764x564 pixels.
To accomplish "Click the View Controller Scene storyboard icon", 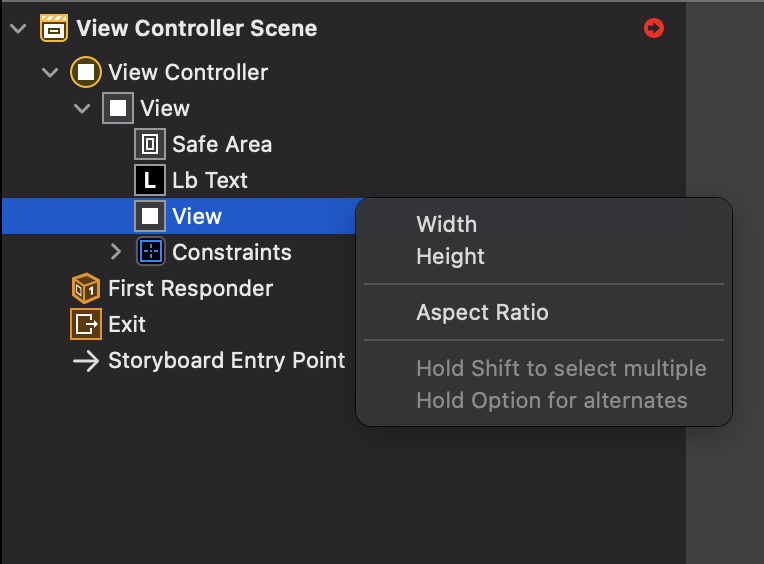I will coord(54,28).
